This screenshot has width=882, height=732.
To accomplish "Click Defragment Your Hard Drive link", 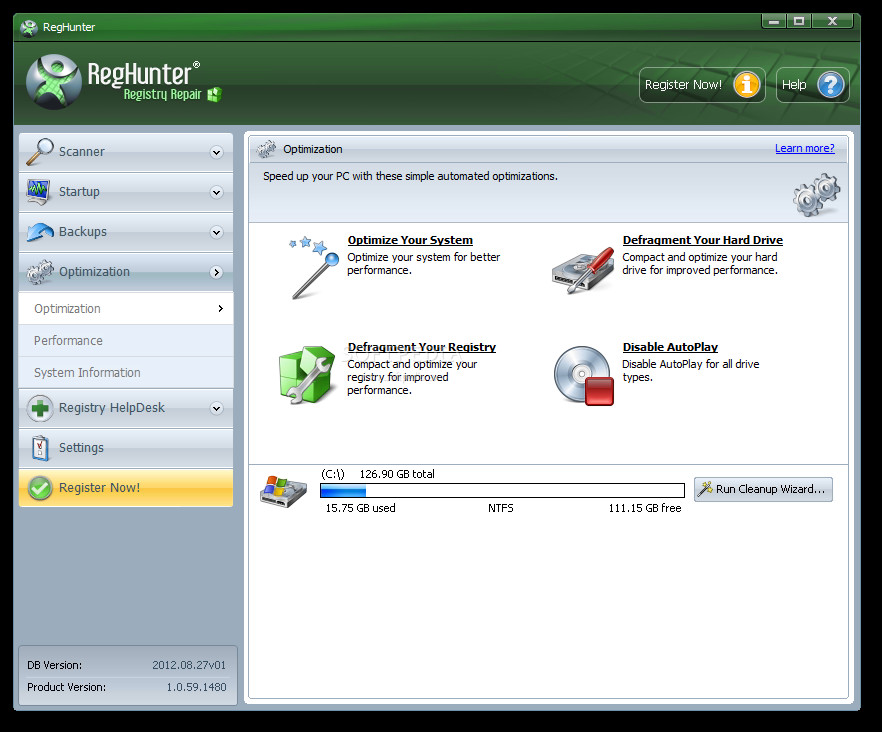I will (703, 240).
